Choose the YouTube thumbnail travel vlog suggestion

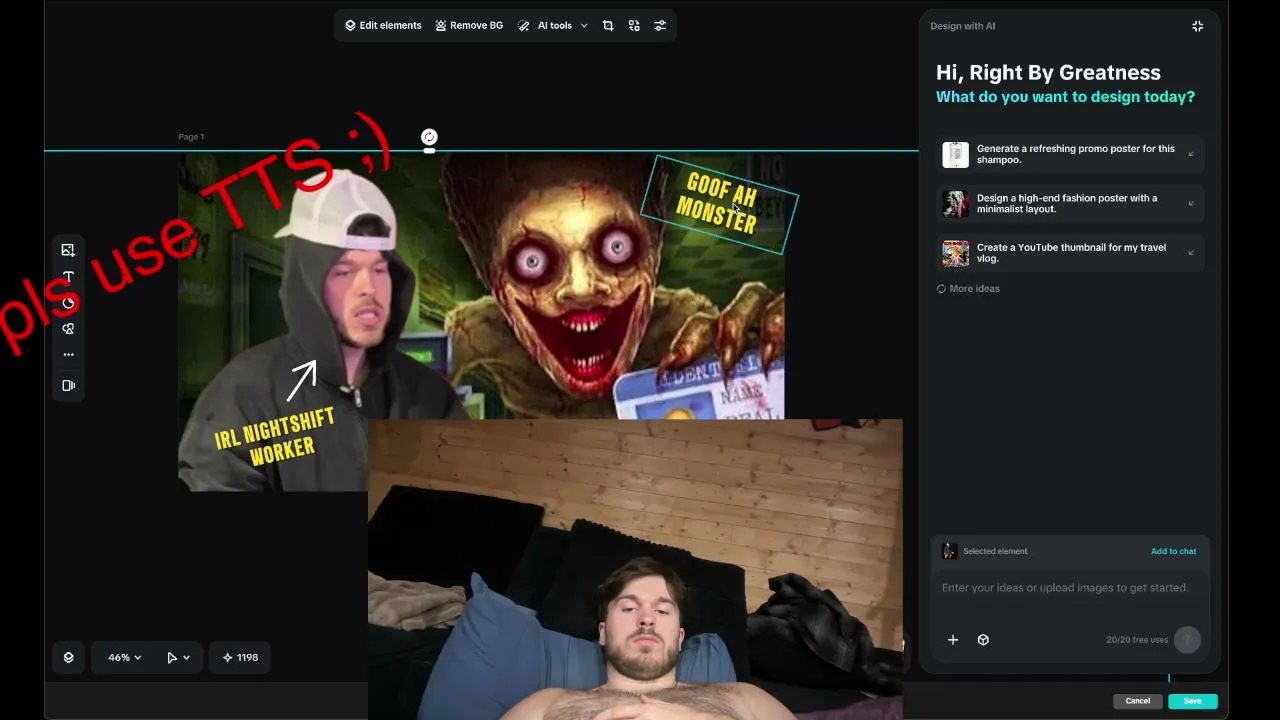point(1072,253)
